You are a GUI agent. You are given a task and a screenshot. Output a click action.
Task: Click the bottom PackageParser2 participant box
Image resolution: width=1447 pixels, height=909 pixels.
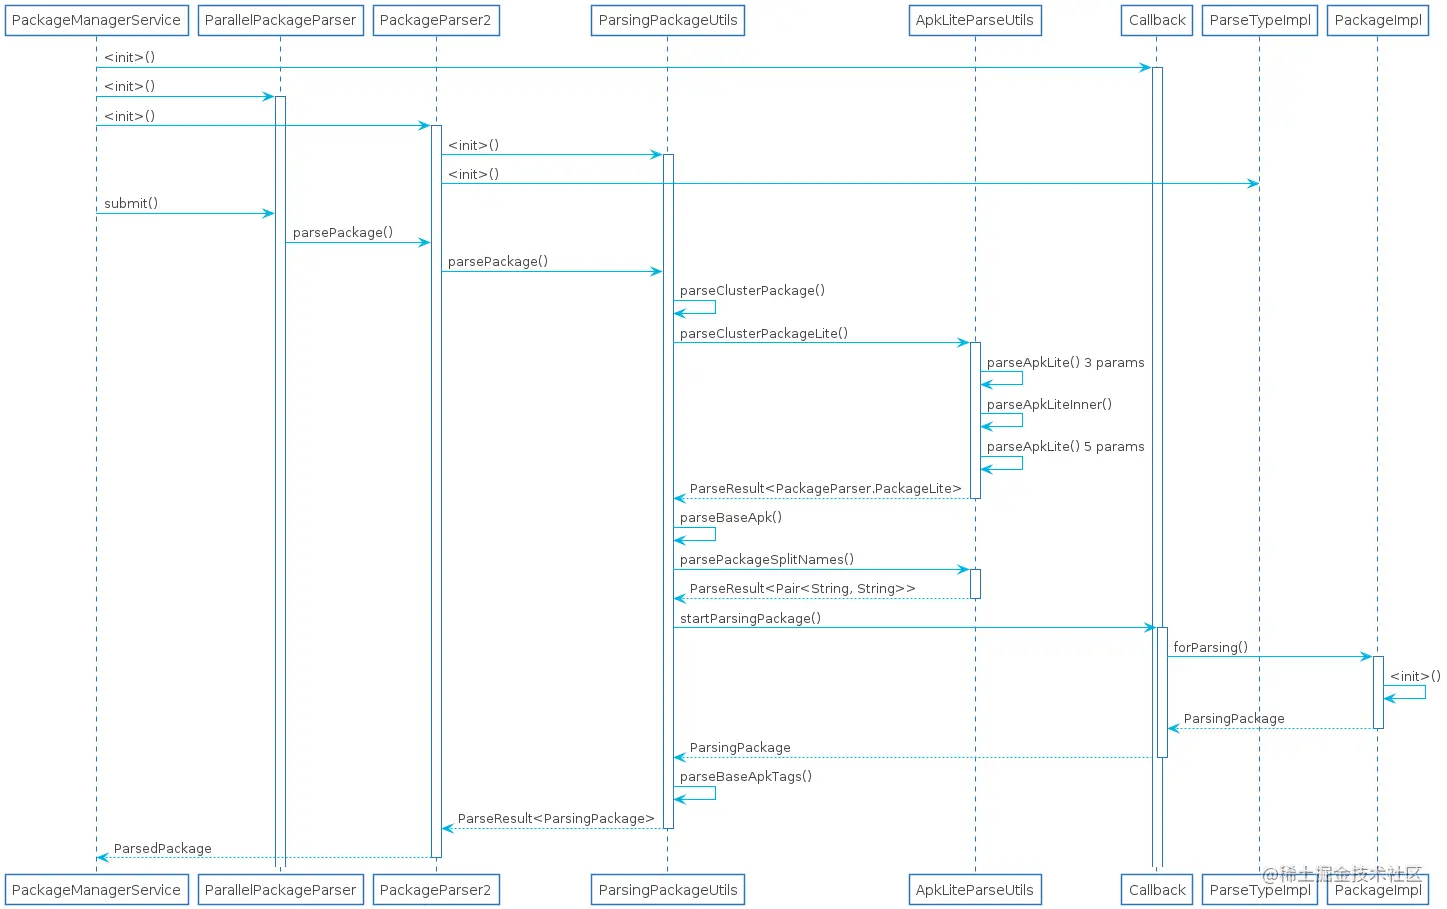tap(436, 890)
